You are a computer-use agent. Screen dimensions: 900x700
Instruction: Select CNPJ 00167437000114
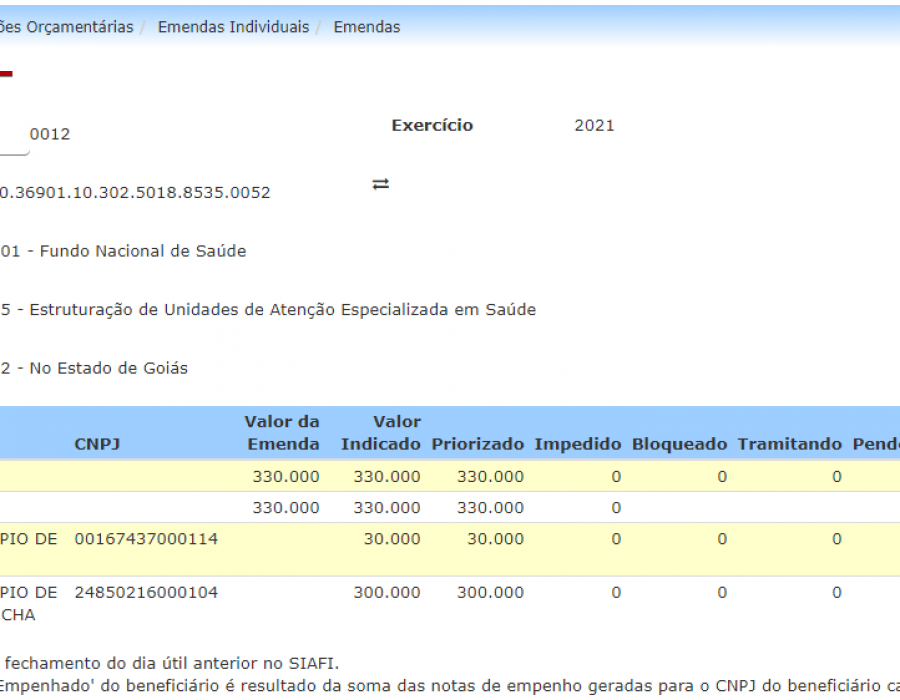(x=146, y=539)
